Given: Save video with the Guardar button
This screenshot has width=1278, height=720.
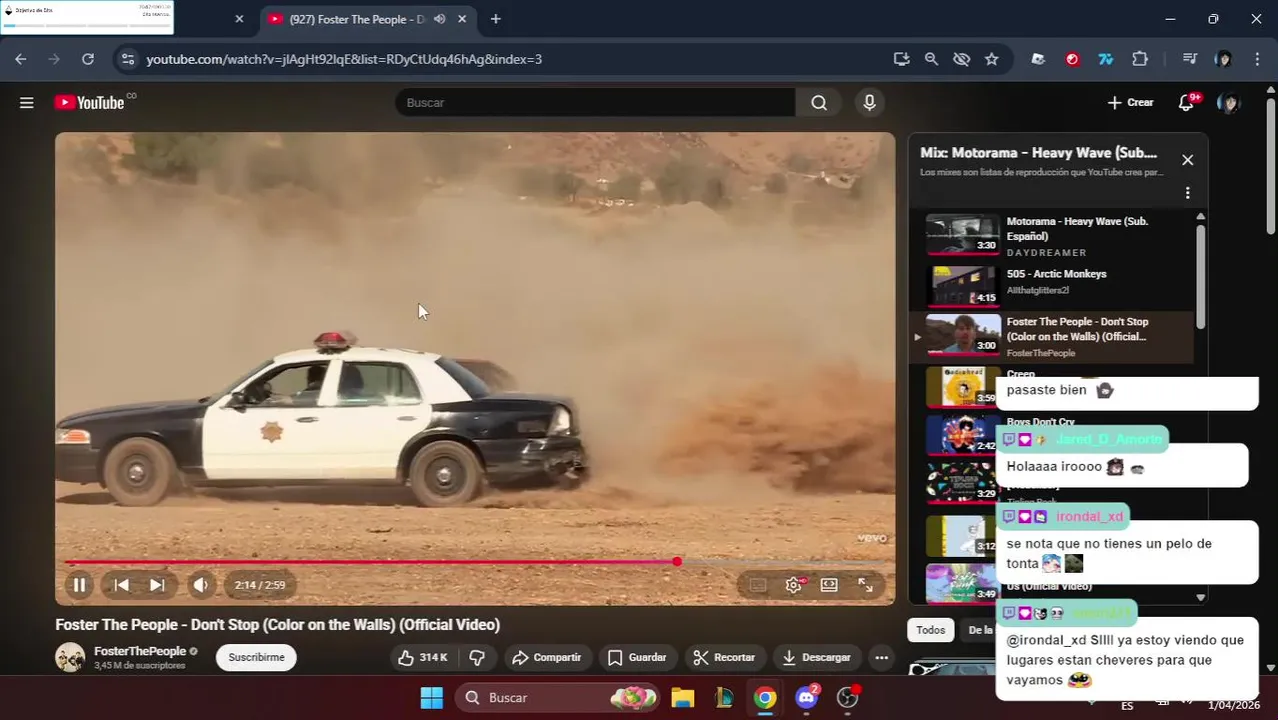Looking at the screenshot, I should [637, 657].
